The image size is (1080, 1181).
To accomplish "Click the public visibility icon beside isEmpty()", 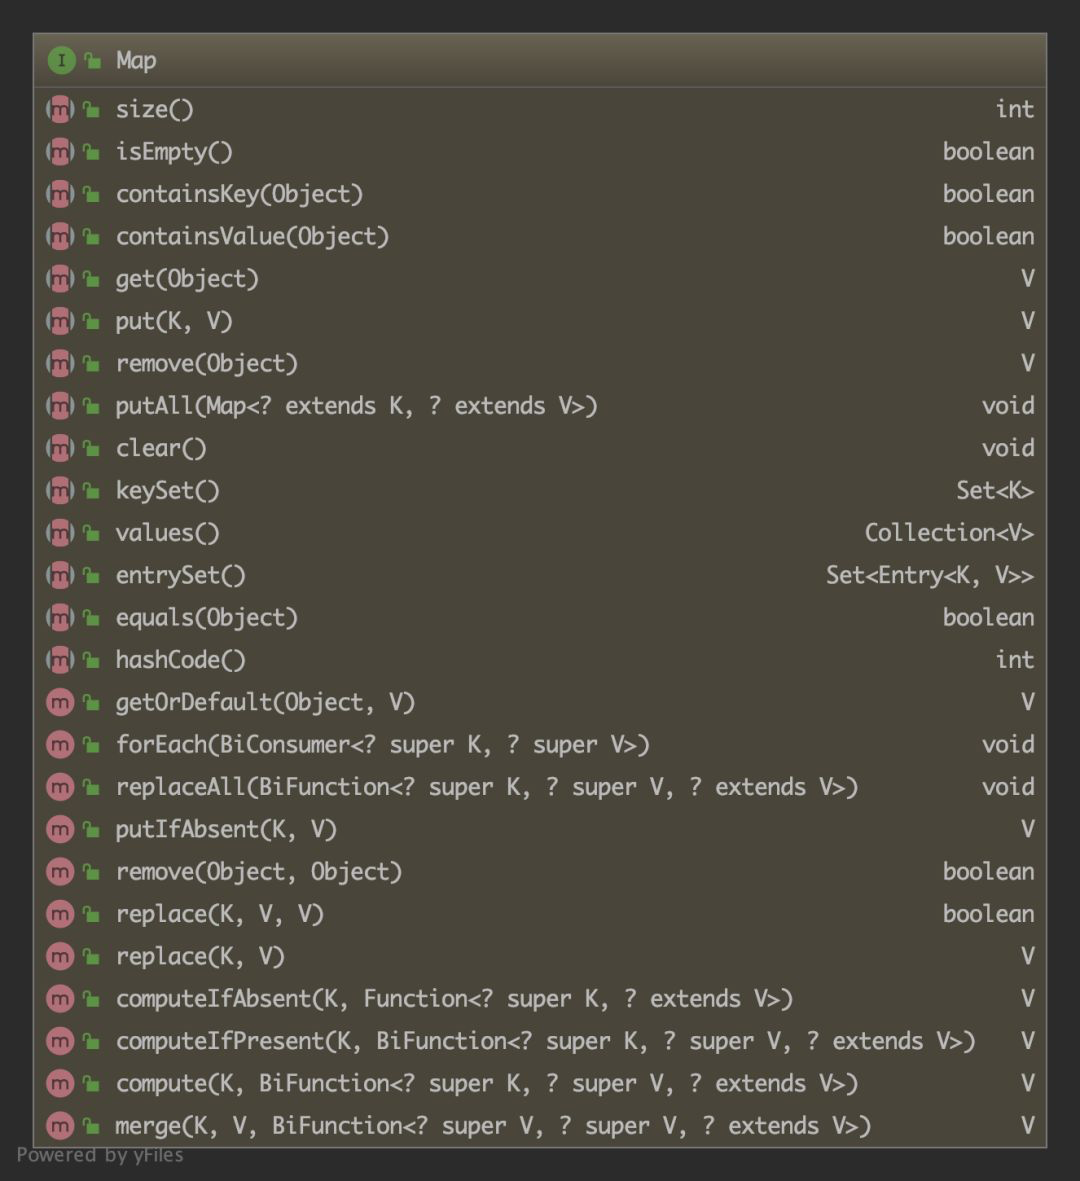I will pyautogui.click(x=92, y=153).
